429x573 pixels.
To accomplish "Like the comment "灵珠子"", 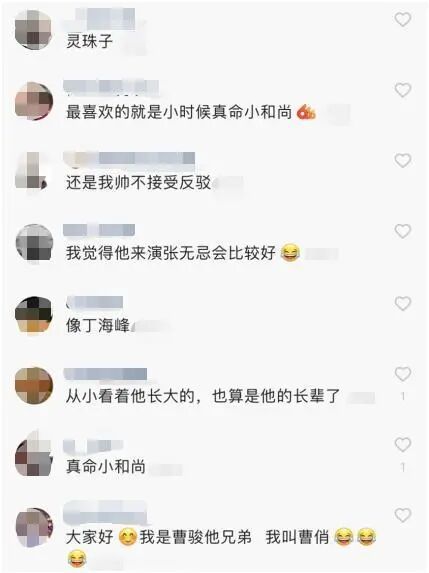I will coord(403,19).
